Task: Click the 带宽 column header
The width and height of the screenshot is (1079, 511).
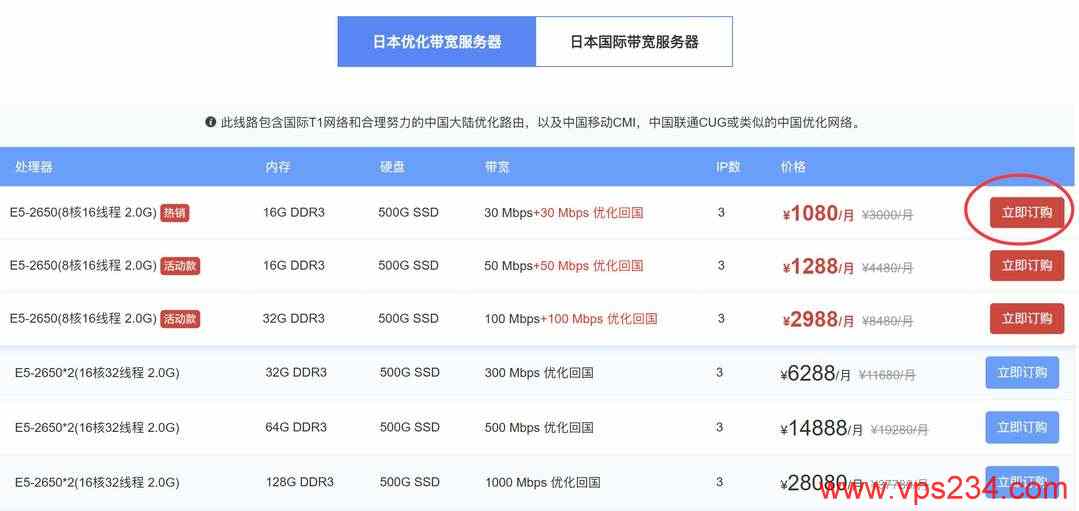Action: [x=497, y=167]
